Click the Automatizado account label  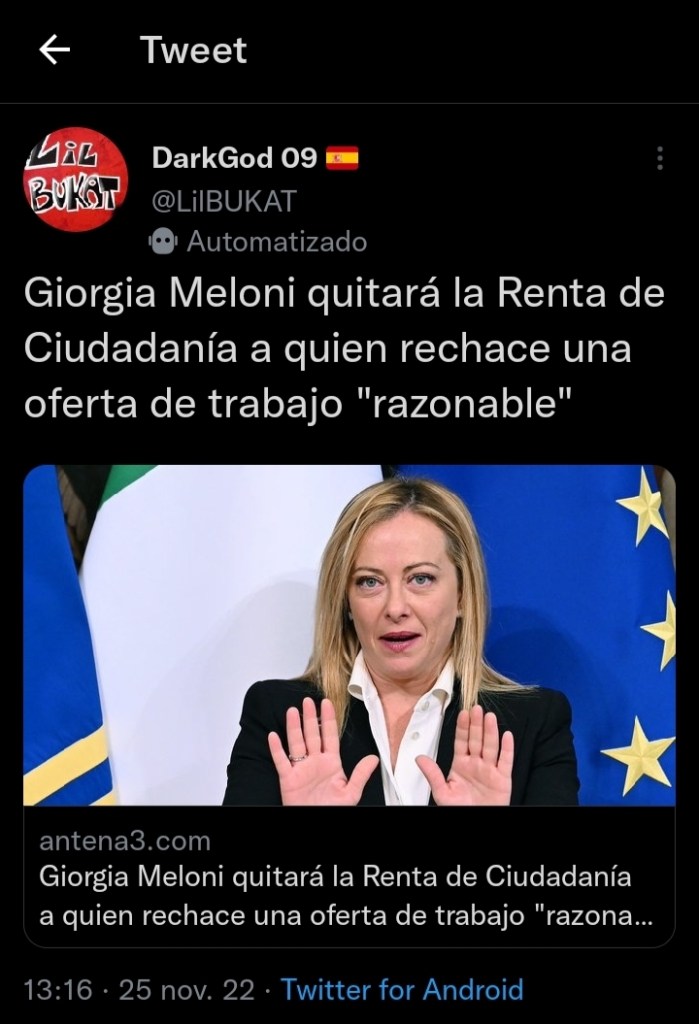277,242
